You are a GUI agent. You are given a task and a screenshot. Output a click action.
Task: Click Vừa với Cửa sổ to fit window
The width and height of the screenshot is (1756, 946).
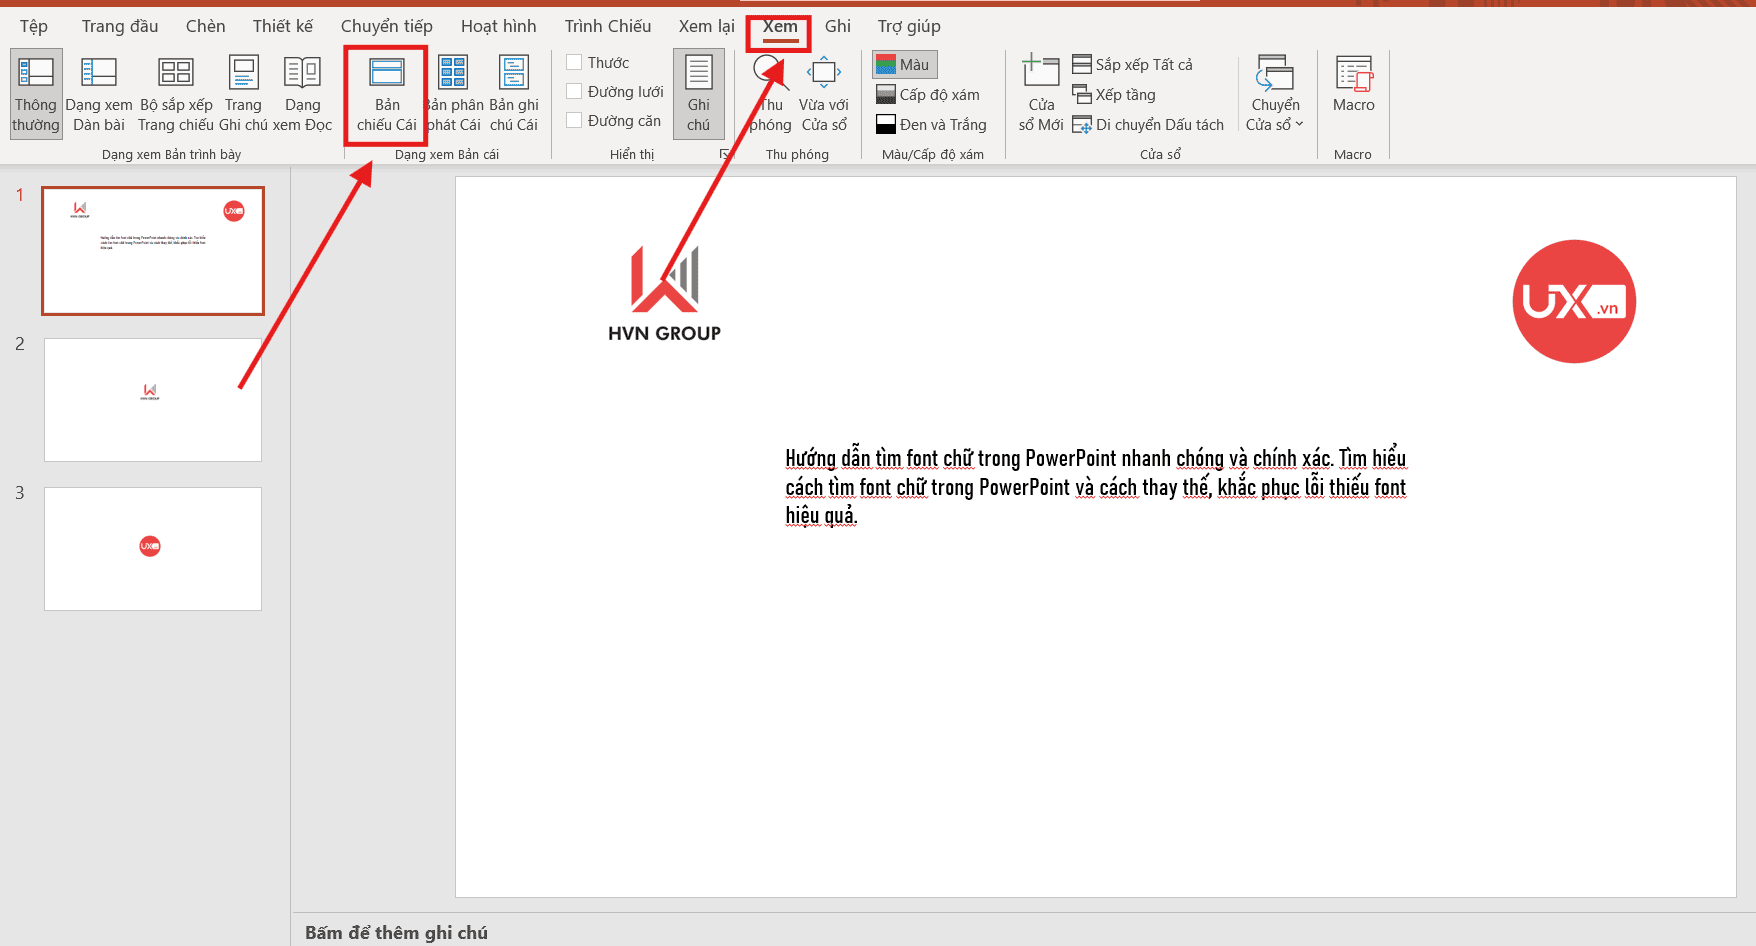(x=823, y=93)
